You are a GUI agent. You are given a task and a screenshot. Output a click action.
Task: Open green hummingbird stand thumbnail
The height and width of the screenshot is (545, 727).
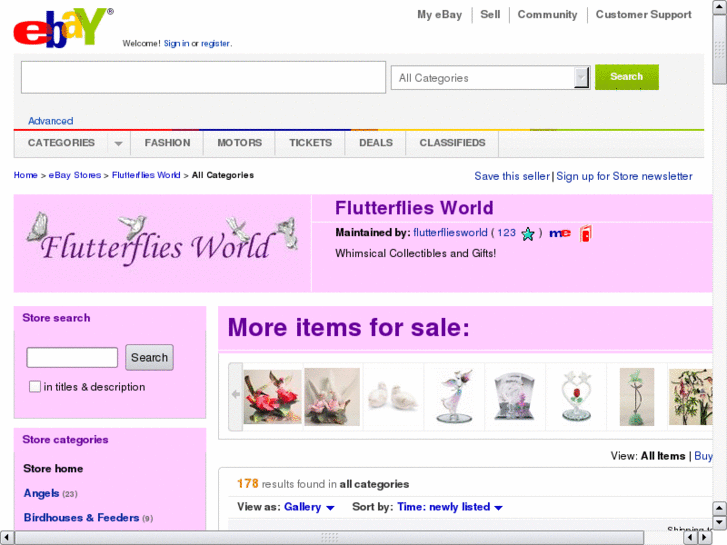click(637, 397)
